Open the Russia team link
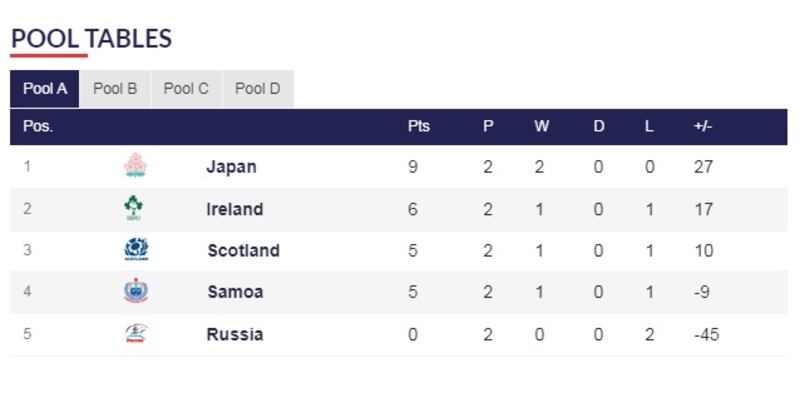The image size is (800, 393). tap(235, 334)
